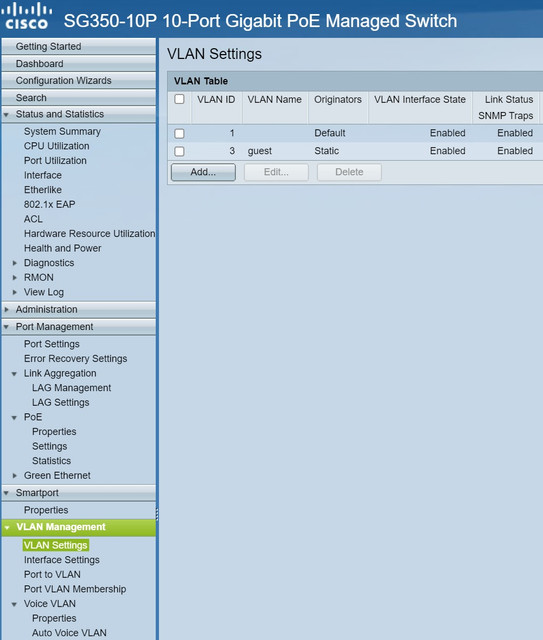Collapse the Port Management arrow
543x640 pixels.
7,327
